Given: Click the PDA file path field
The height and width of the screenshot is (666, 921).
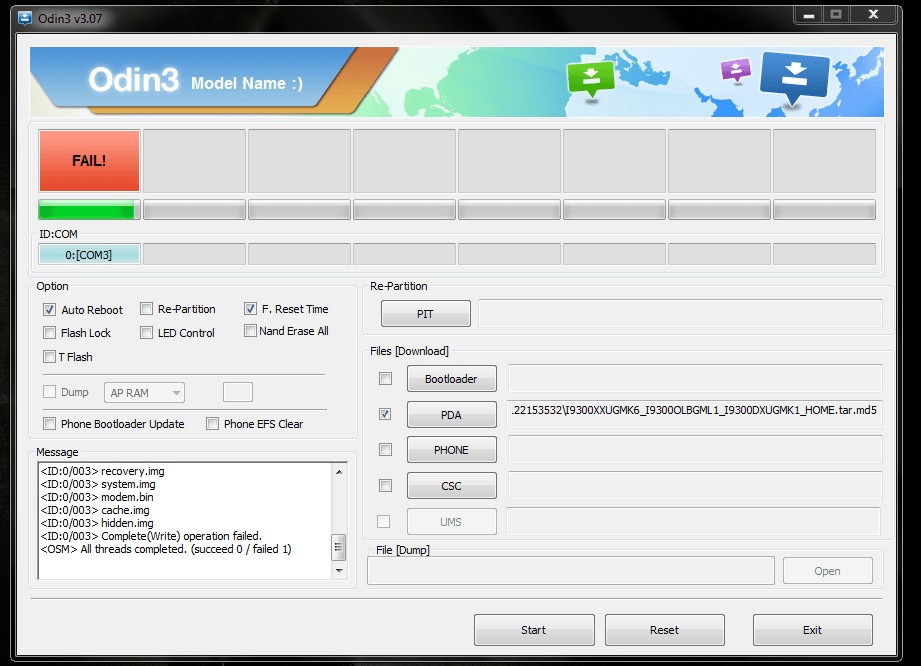Looking at the screenshot, I should tap(695, 414).
